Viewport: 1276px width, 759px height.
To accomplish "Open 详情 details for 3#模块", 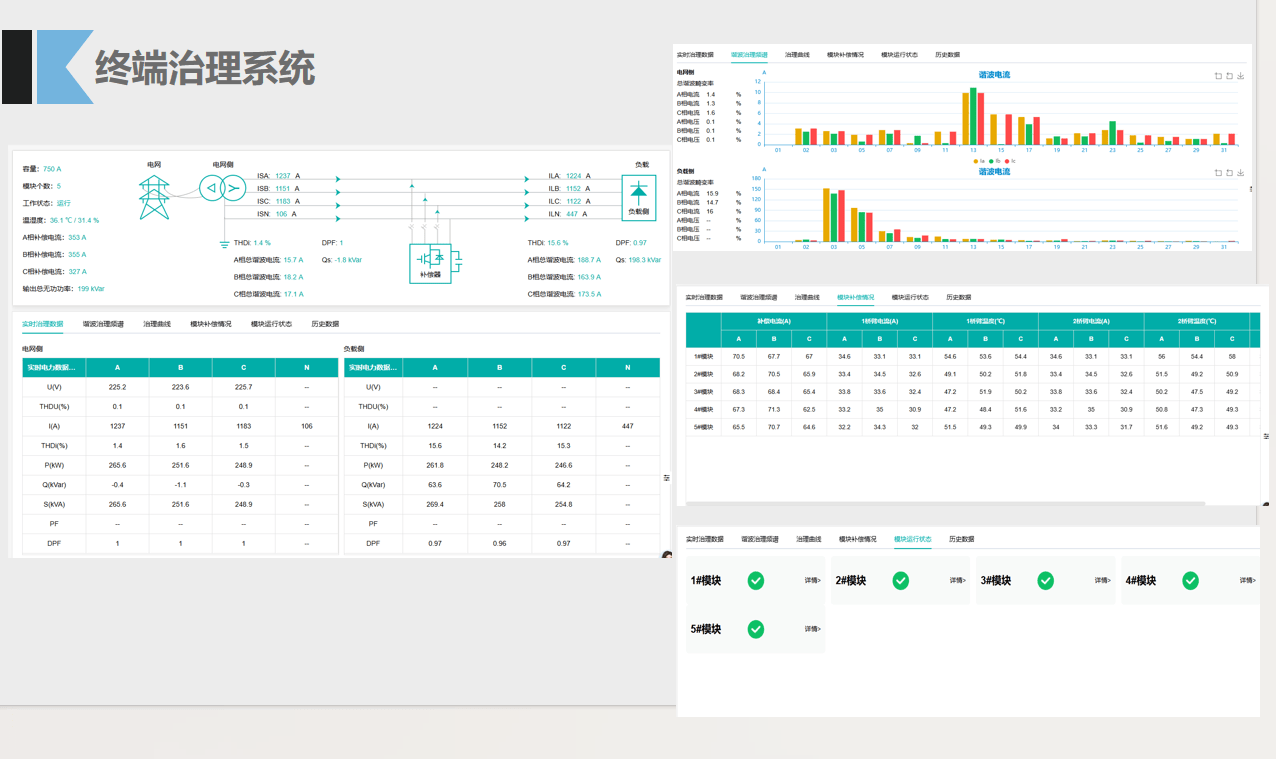I will 1103,580.
